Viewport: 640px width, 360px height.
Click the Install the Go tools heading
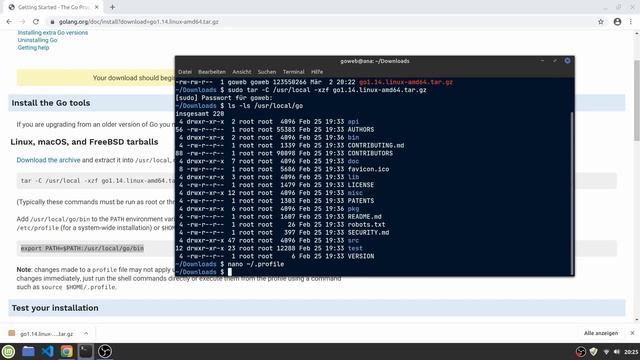pos(51,103)
